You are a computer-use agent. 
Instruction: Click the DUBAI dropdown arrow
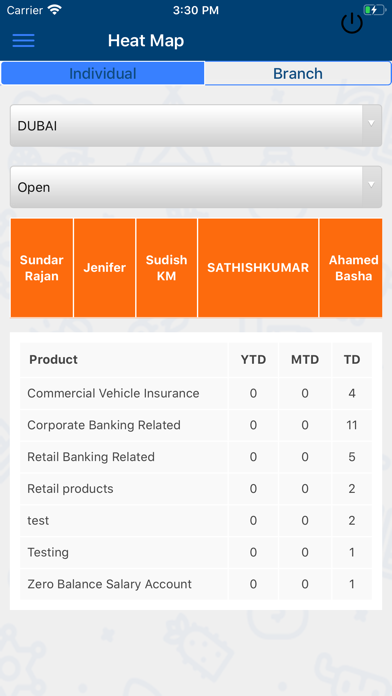click(372, 123)
